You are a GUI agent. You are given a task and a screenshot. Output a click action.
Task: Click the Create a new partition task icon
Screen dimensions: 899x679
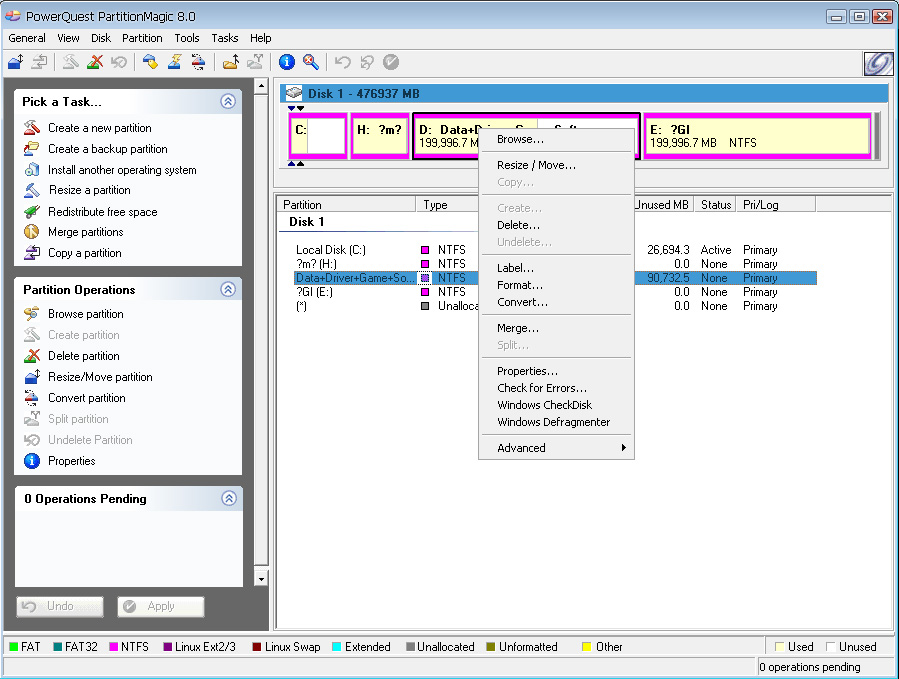click(32, 127)
